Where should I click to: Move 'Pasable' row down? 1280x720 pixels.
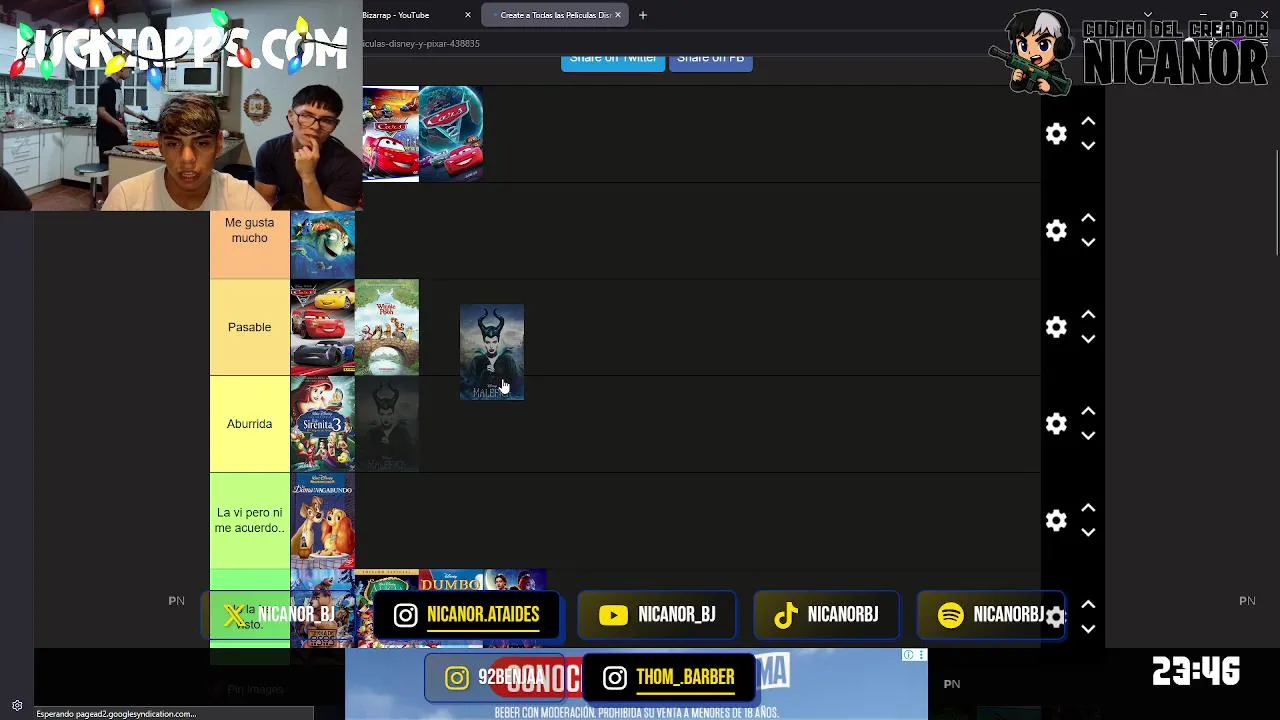pos(1088,339)
